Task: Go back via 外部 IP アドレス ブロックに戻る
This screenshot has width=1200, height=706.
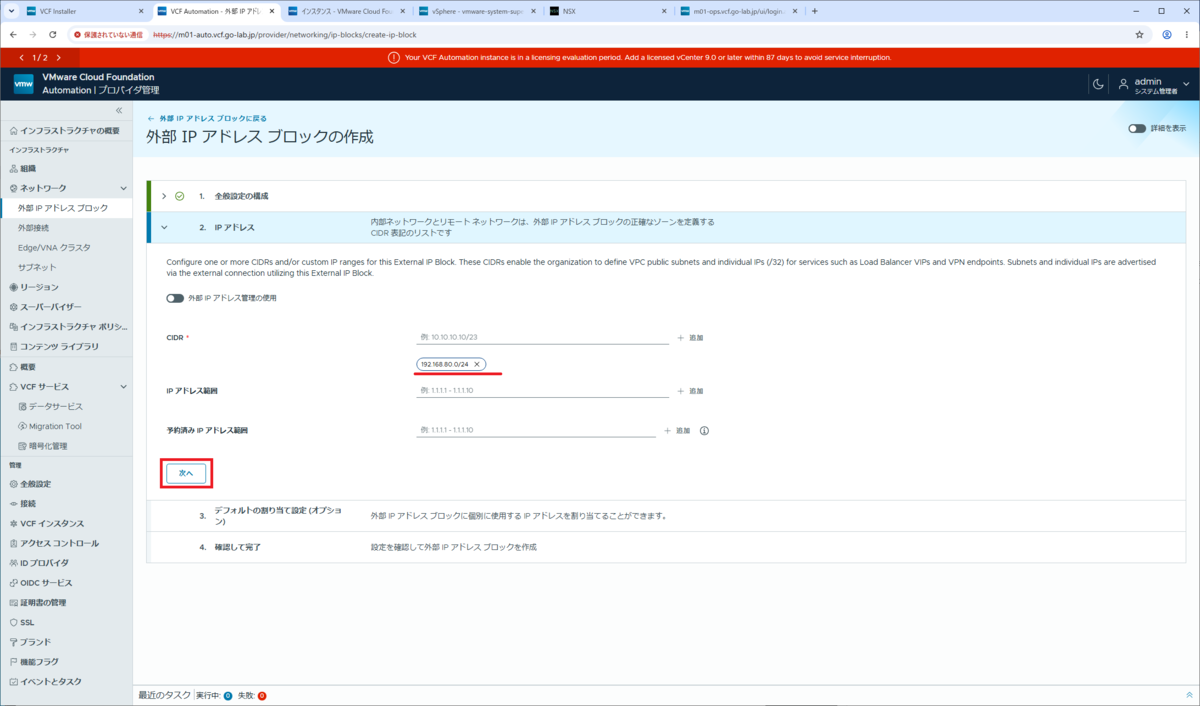Action: pos(207,118)
